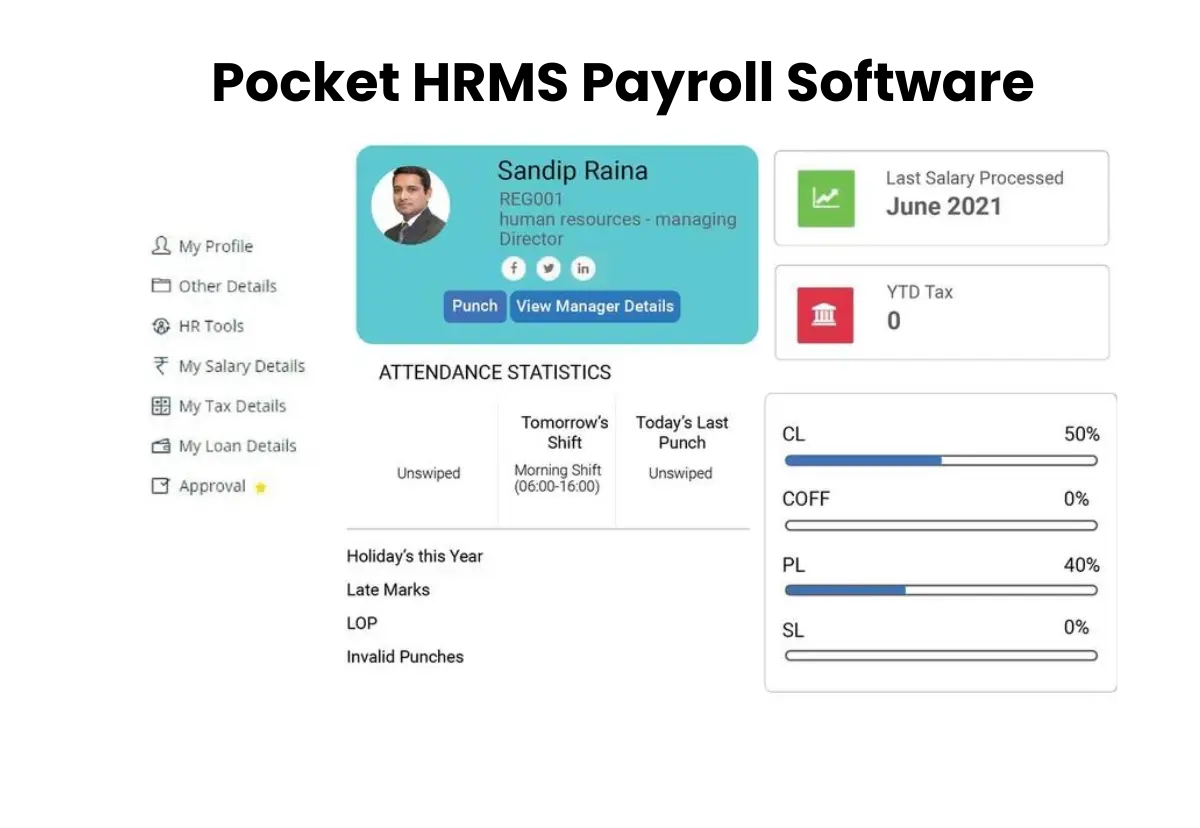Viewport: 1200px width, 828px height.
Task: Click the red YTD Tax bank icon
Action: point(825,315)
